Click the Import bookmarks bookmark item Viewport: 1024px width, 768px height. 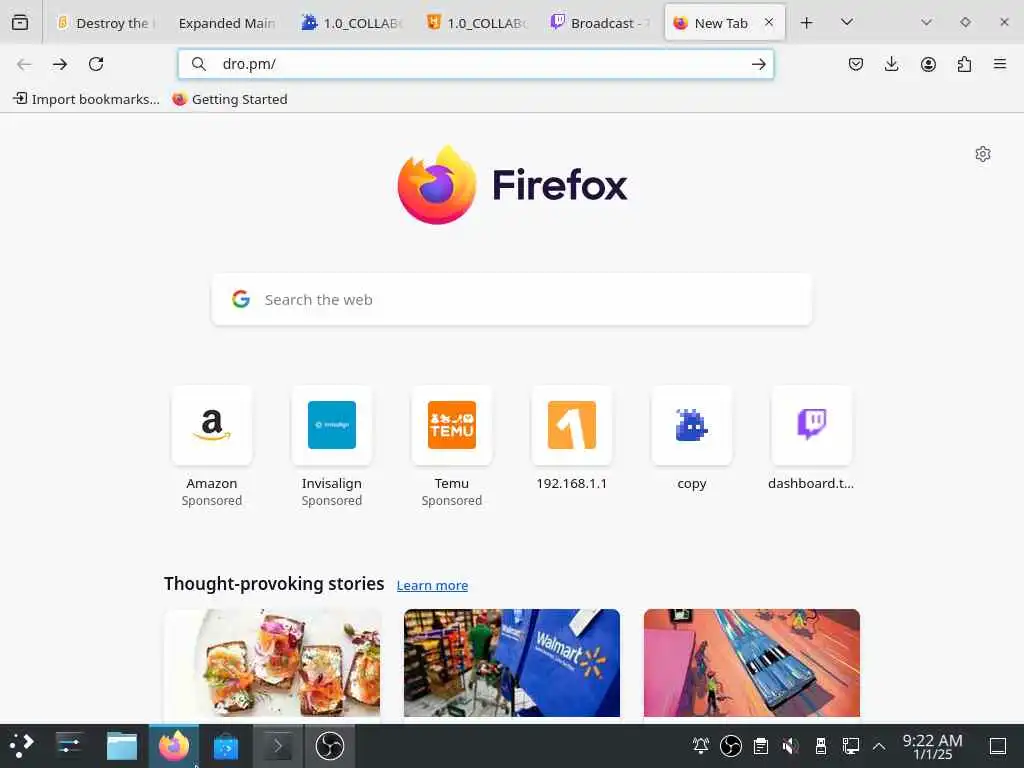coord(86,99)
